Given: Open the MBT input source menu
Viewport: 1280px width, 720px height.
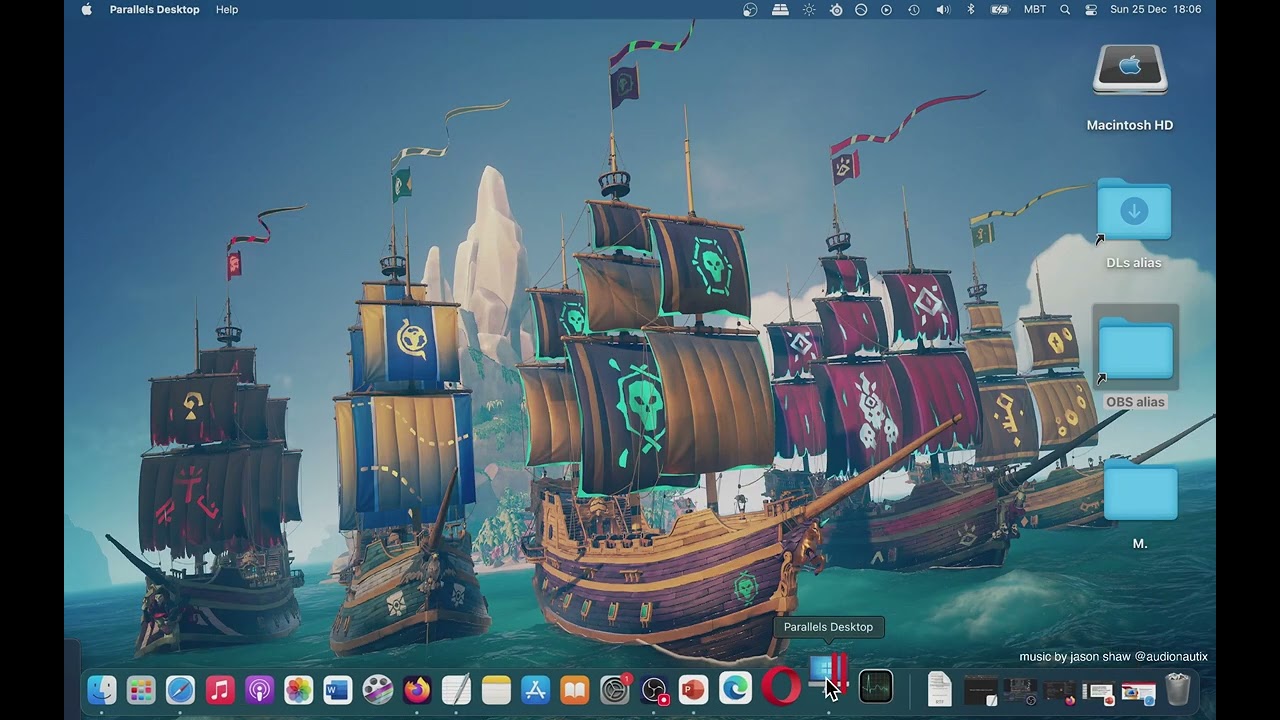Looking at the screenshot, I should pos(1035,9).
